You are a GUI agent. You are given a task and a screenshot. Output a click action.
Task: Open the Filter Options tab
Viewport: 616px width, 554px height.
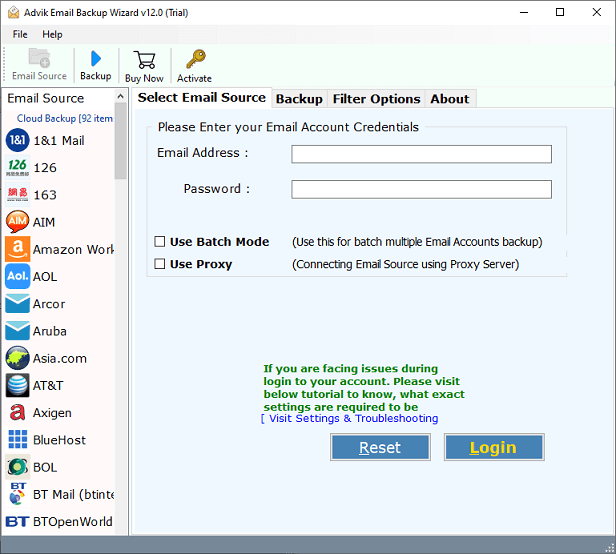click(x=376, y=99)
